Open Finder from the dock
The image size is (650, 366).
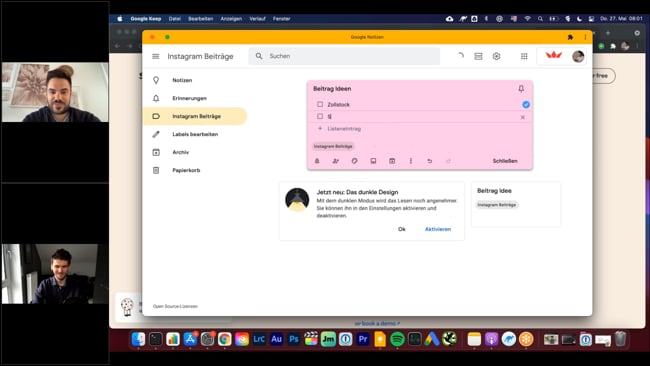pyautogui.click(x=138, y=339)
